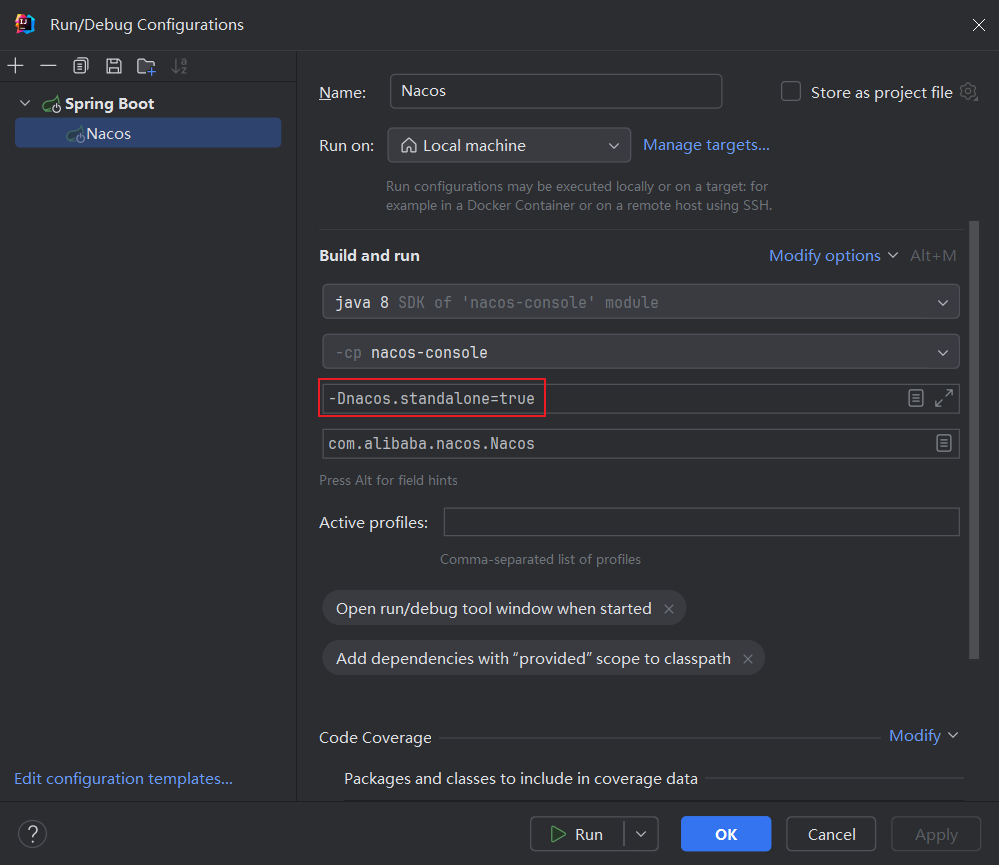Click the Name input field
Image resolution: width=999 pixels, height=865 pixels.
coord(556,91)
